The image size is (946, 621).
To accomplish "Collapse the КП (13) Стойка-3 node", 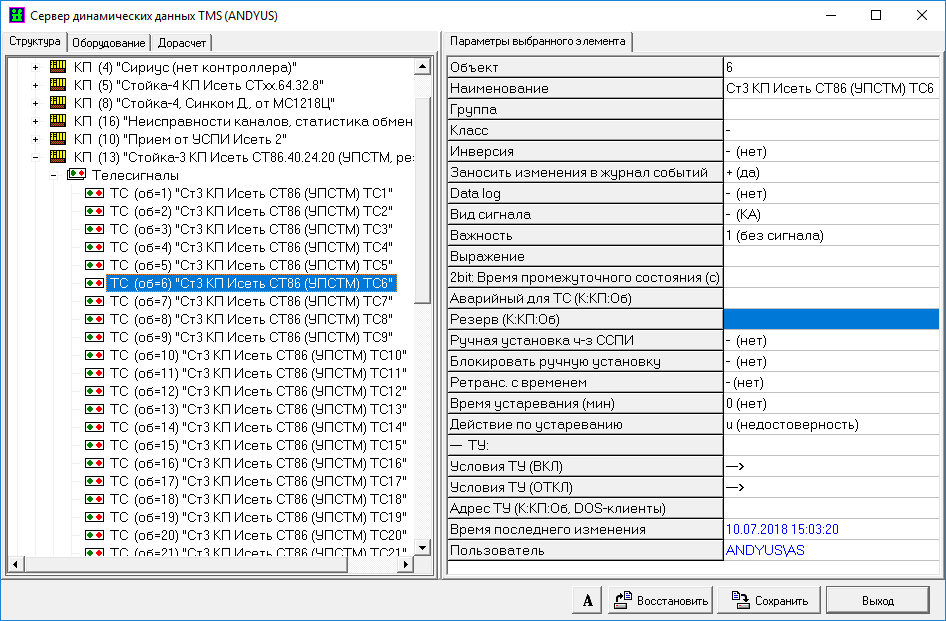I will click(36, 157).
